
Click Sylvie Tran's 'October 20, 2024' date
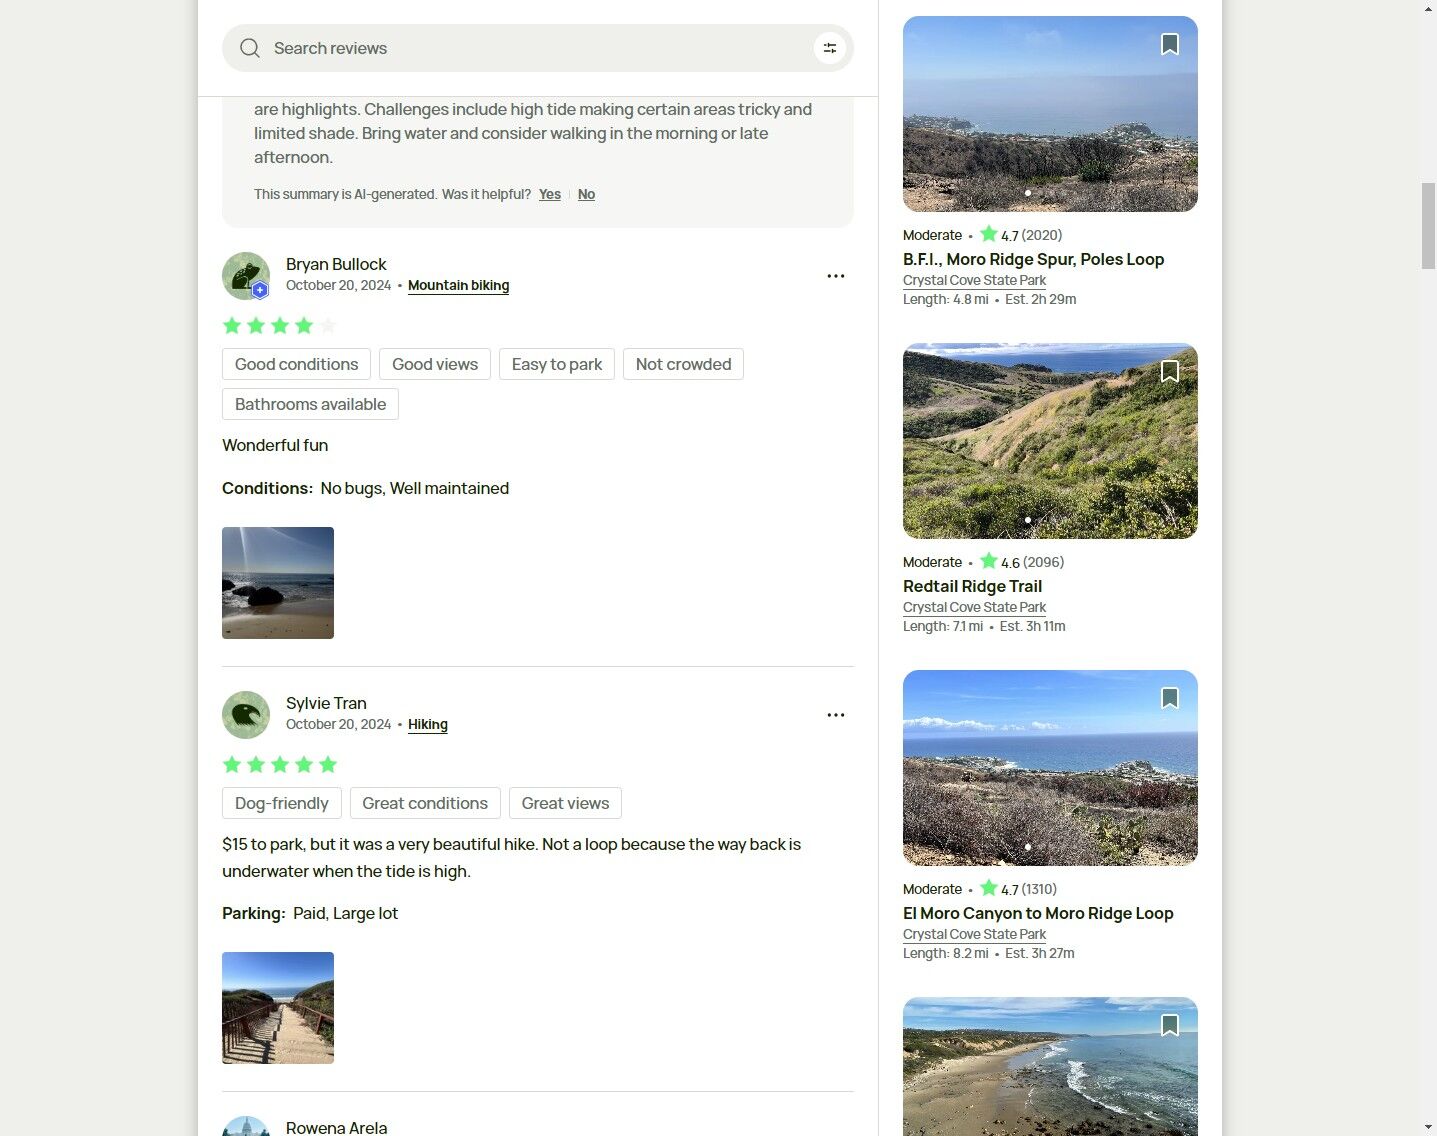338,724
